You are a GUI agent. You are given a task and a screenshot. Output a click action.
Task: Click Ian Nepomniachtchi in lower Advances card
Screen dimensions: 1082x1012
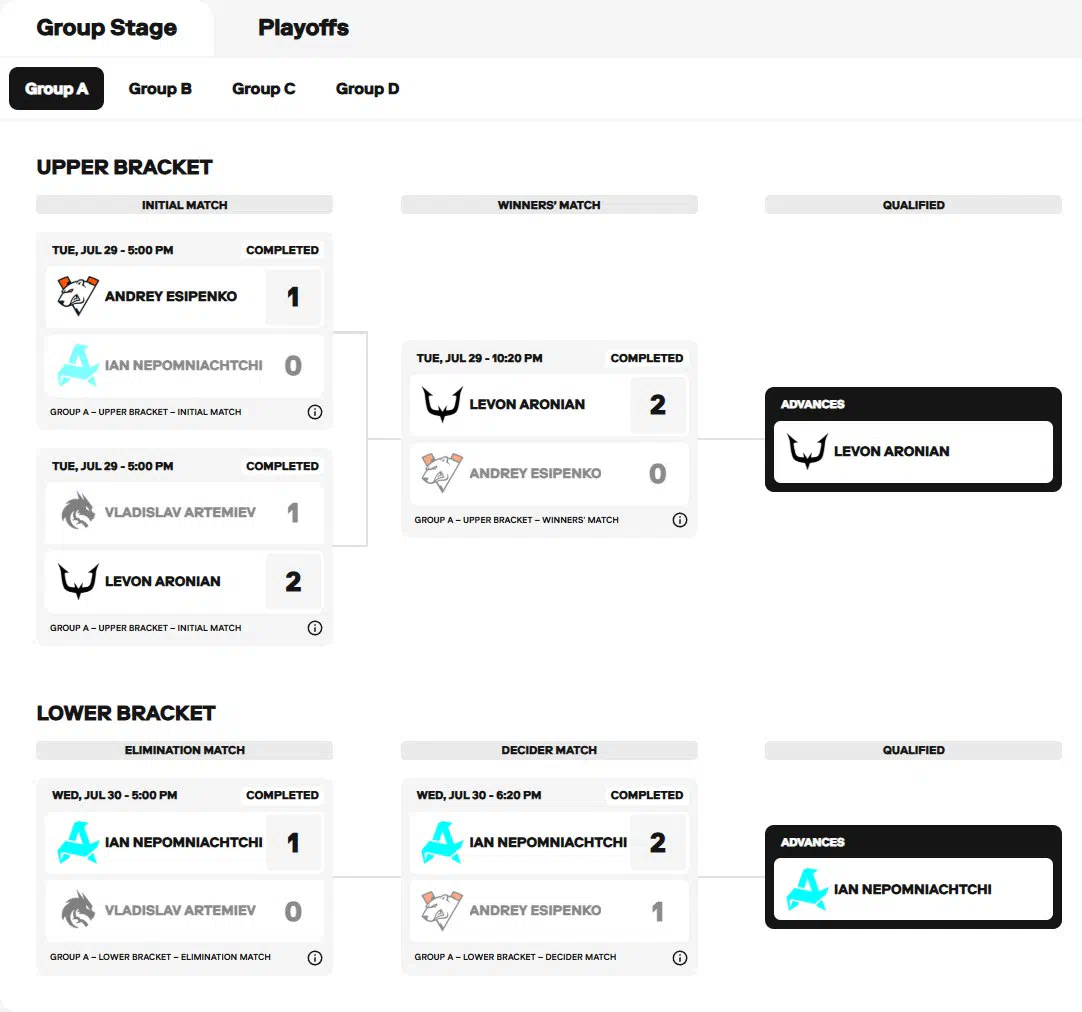[913, 889]
